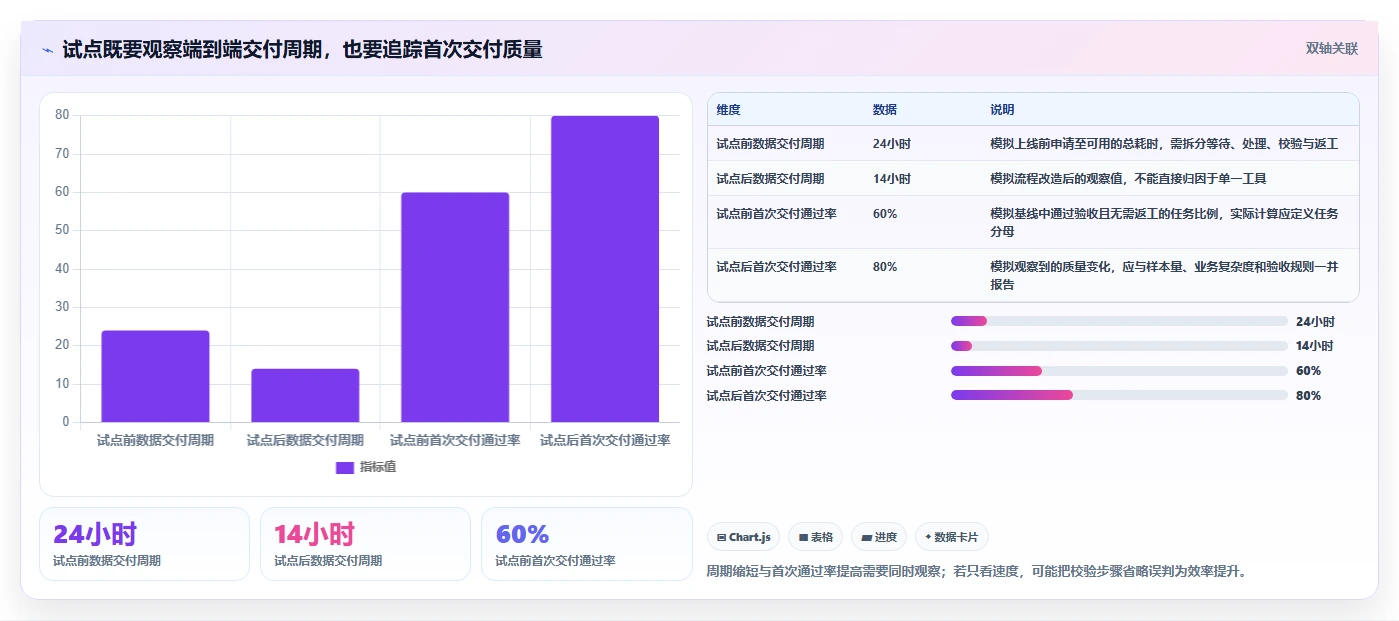
Task: Click the slide title about 端到端交付周期
Action: [x=302, y=49]
